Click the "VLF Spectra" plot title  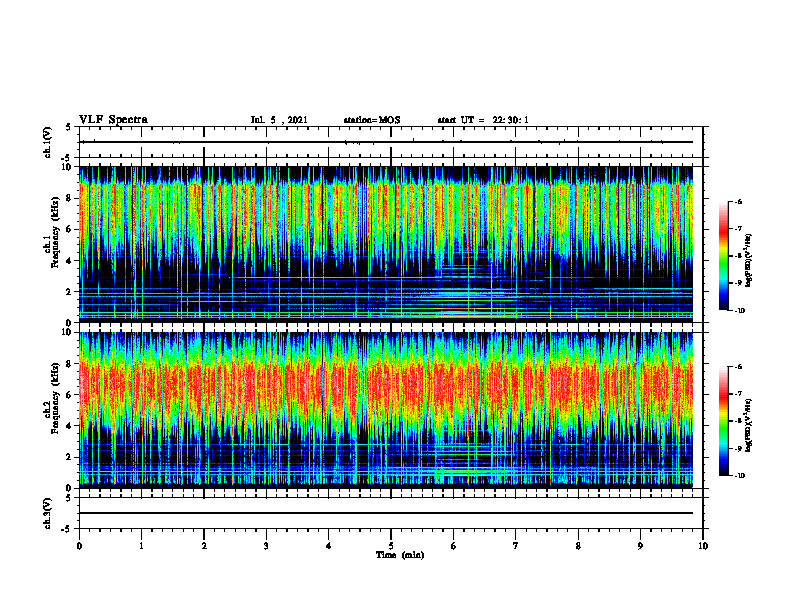pos(113,120)
